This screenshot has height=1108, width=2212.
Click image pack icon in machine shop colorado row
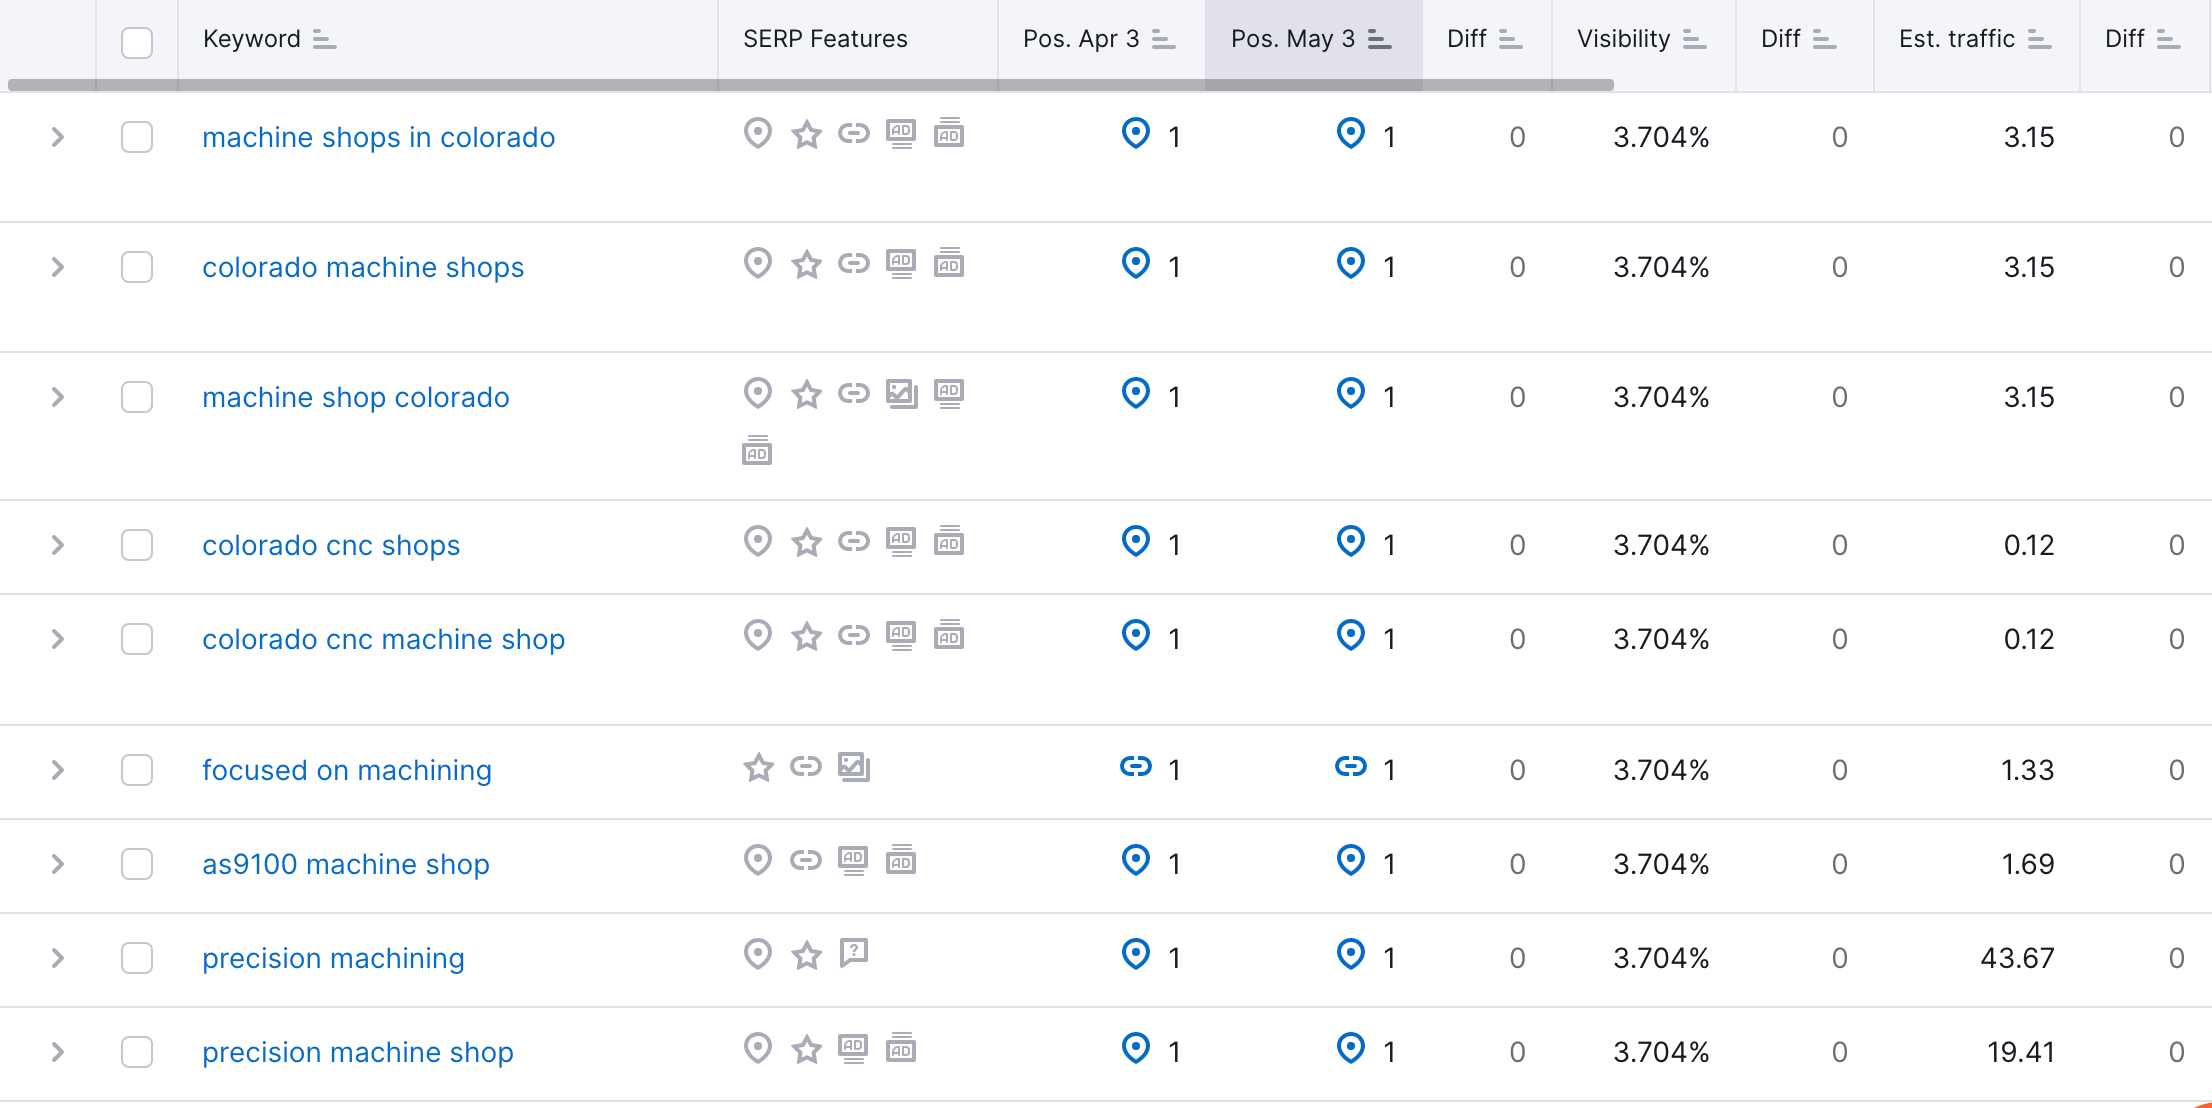[901, 394]
